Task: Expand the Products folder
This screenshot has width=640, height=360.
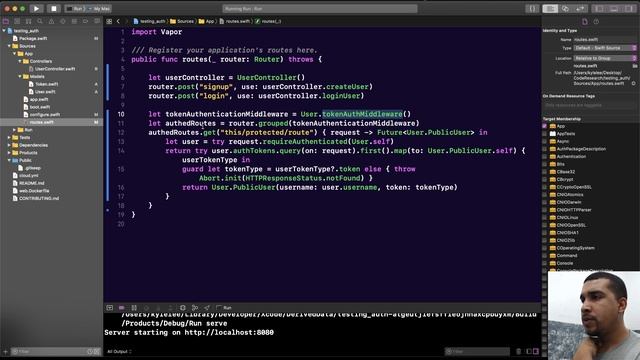Action: (x=9, y=153)
